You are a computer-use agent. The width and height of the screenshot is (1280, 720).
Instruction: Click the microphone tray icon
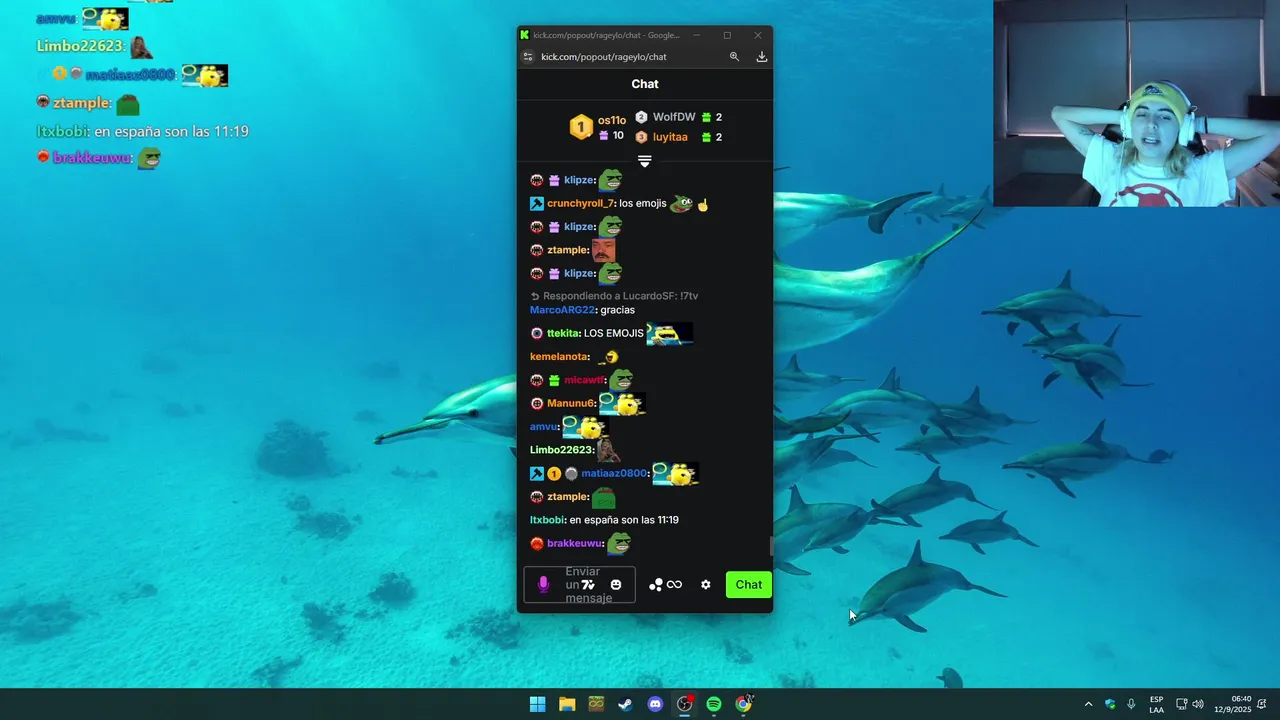pyautogui.click(x=1131, y=704)
